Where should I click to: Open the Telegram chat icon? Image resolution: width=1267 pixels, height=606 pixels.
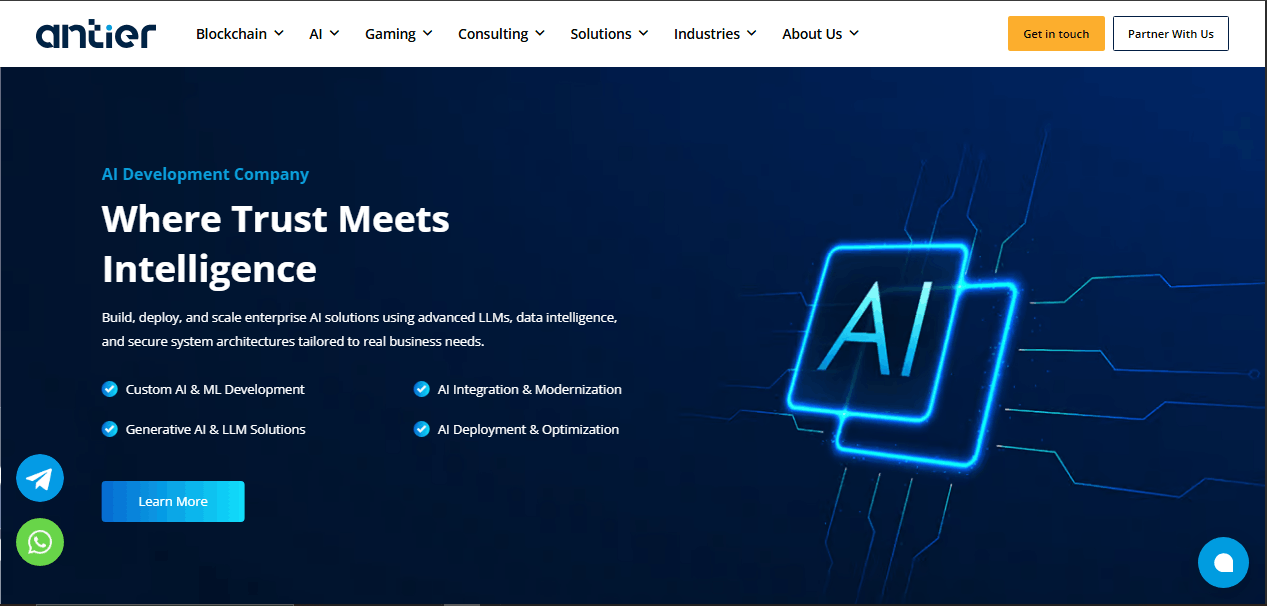(40, 478)
